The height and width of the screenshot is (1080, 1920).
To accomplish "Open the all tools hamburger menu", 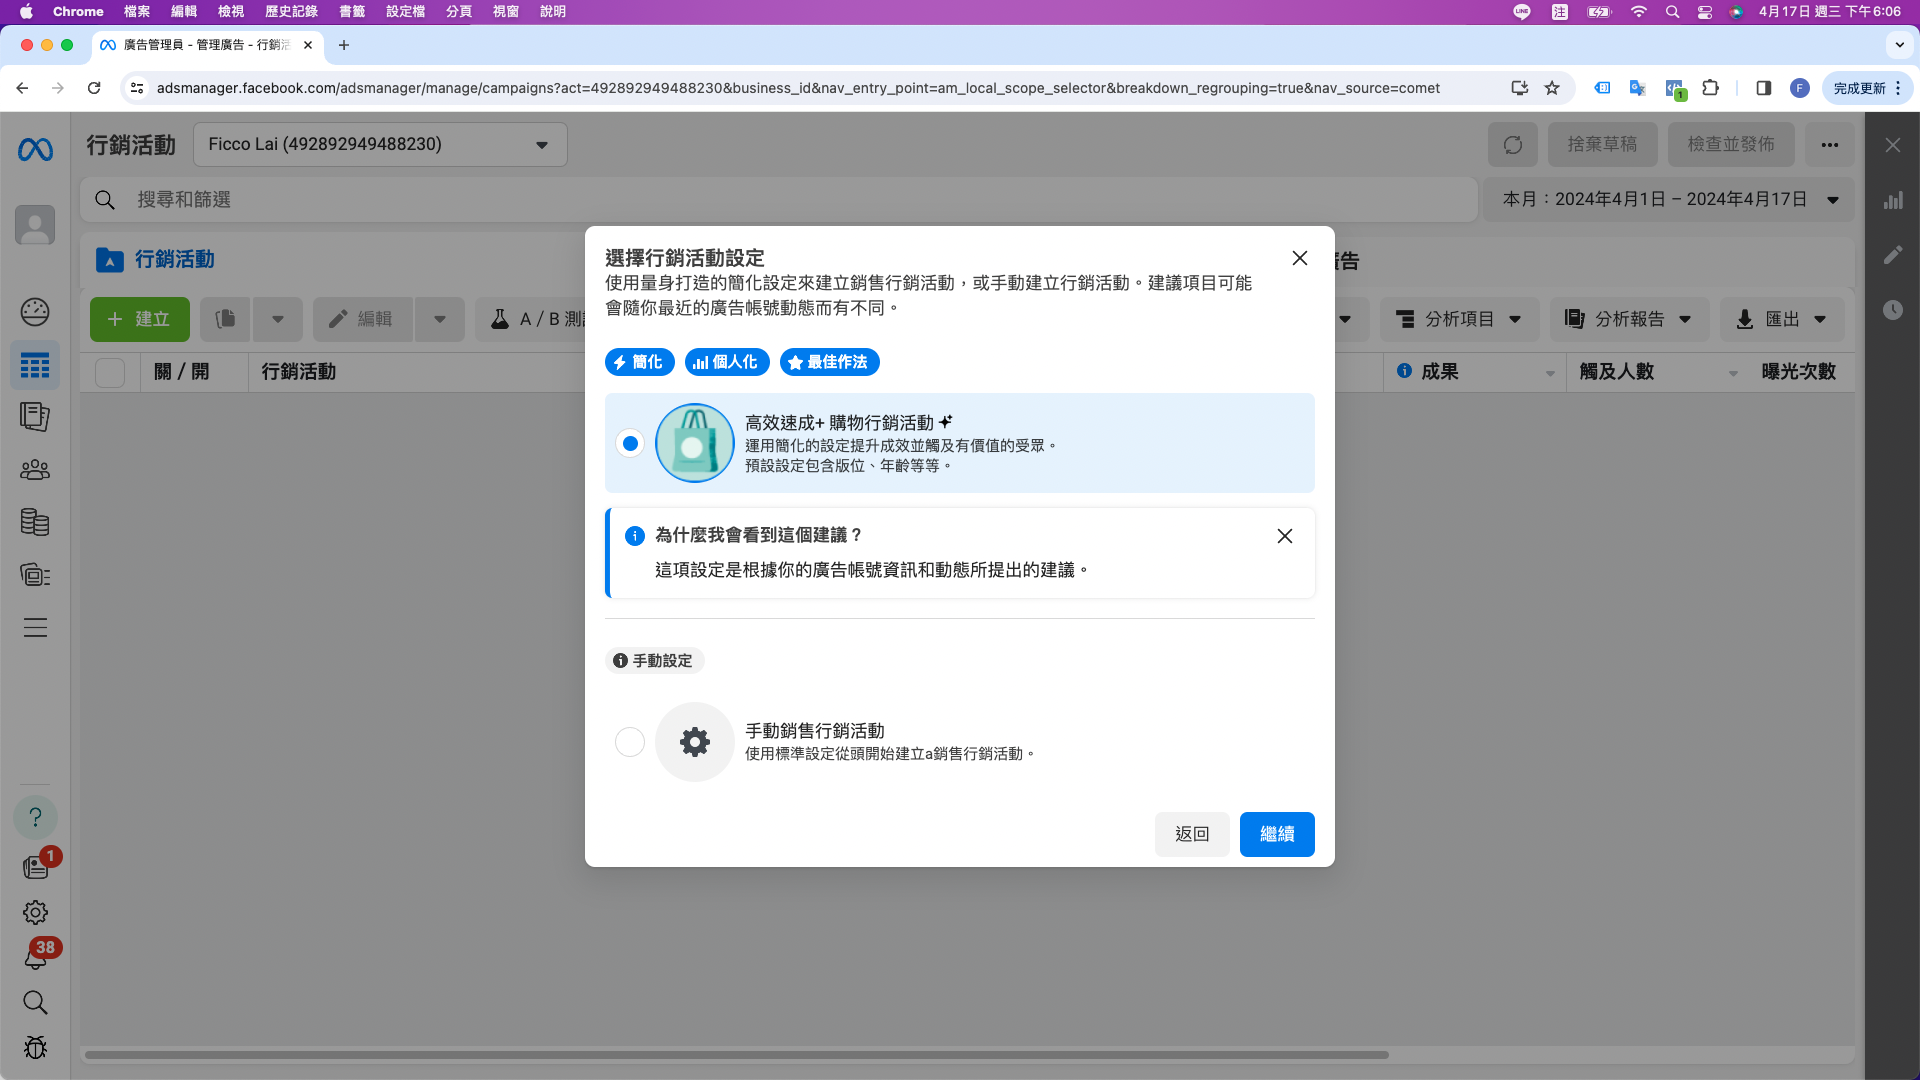I will pos(35,628).
